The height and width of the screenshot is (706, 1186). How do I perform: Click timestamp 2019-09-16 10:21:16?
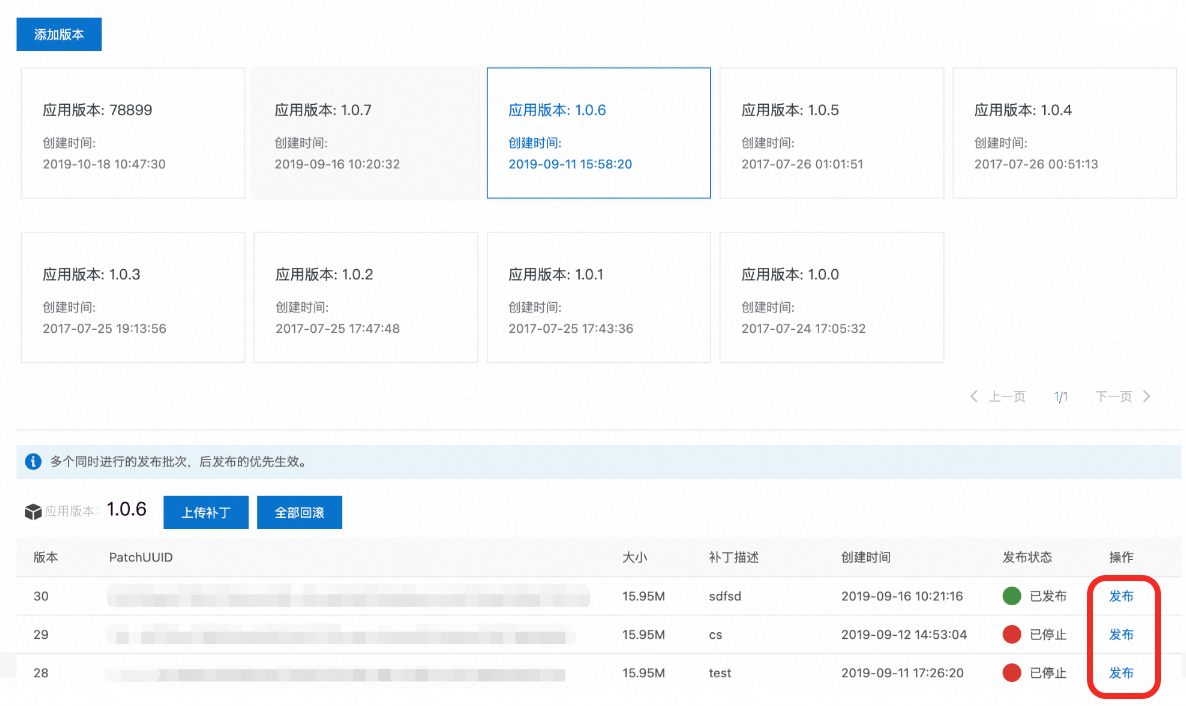902,596
